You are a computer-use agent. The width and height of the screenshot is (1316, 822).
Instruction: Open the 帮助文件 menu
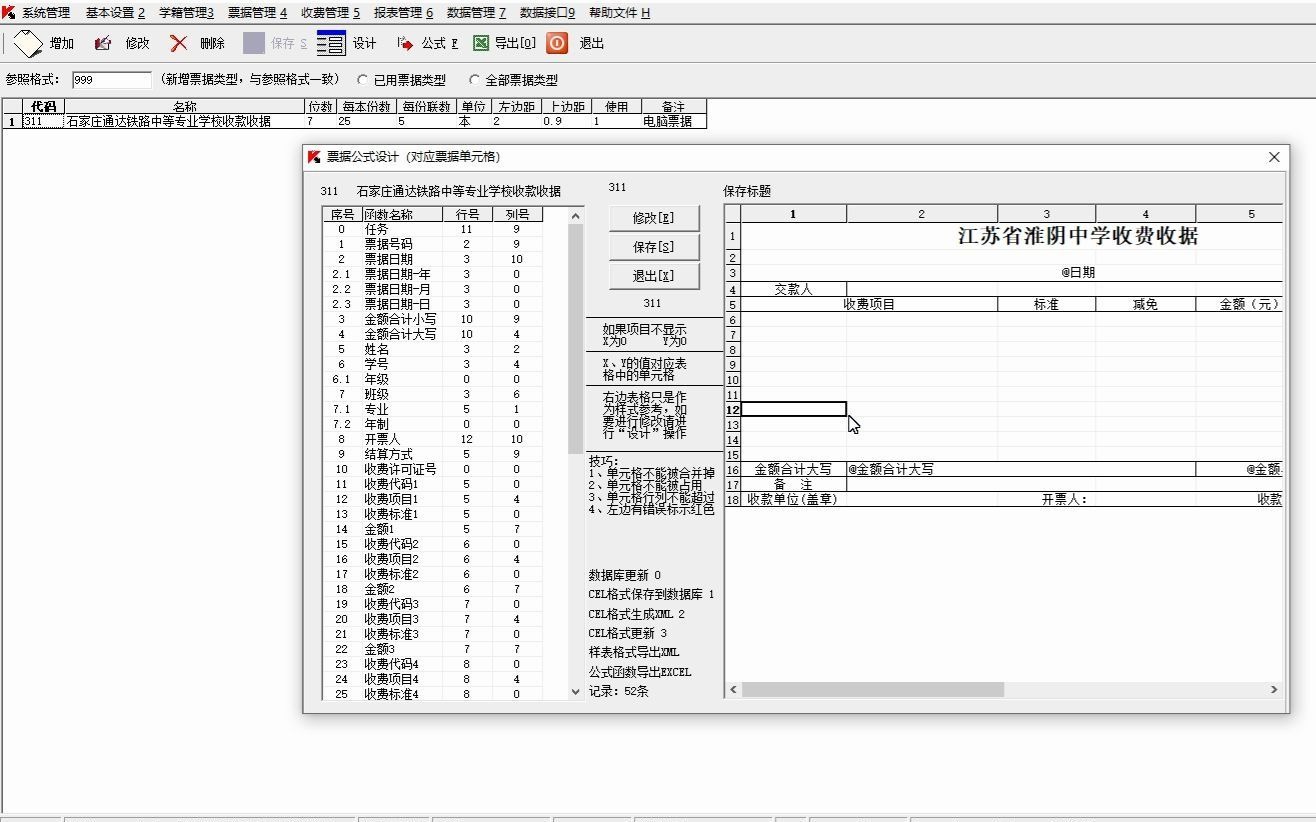point(619,13)
